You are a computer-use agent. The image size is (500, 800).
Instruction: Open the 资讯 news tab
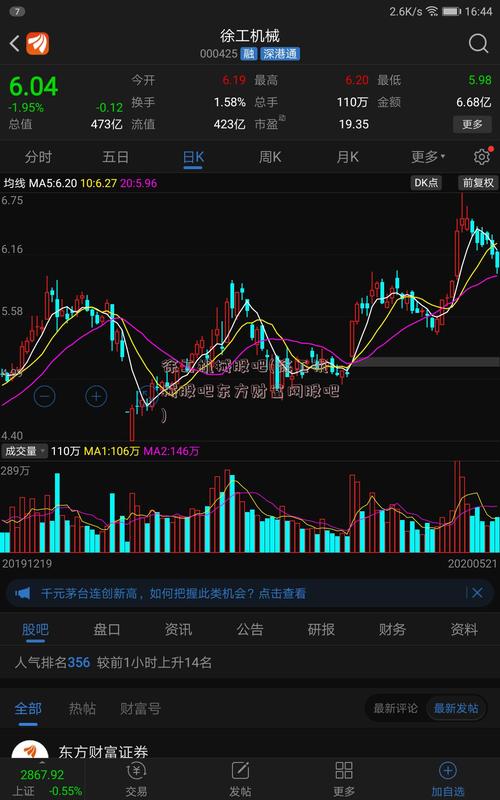click(x=178, y=629)
